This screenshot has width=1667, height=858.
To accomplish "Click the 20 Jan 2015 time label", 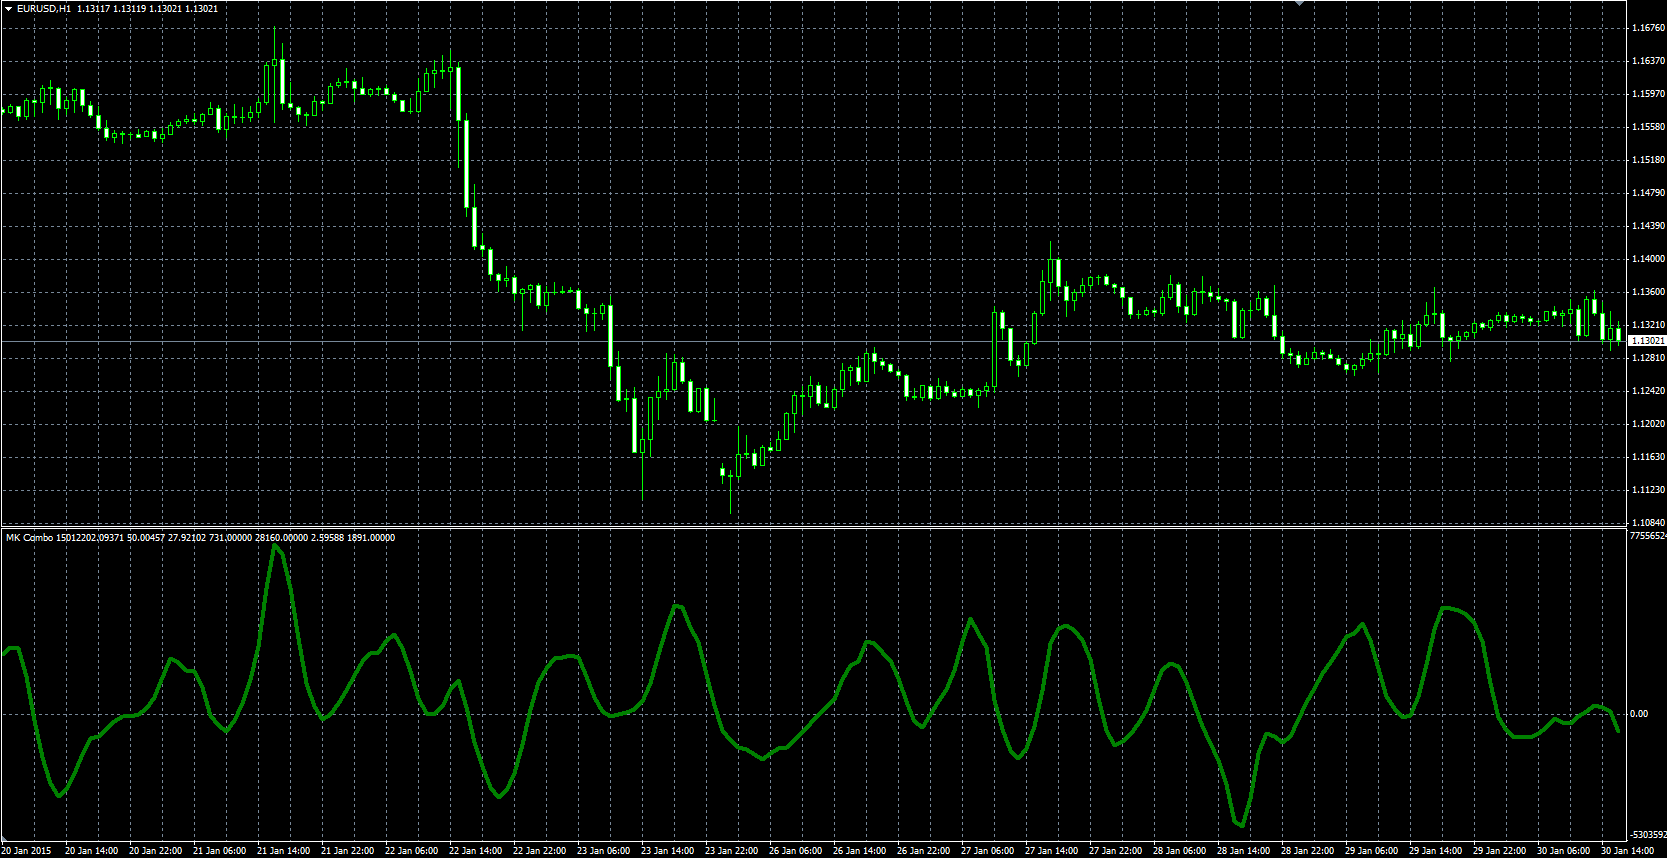I will pyautogui.click(x=26, y=851).
